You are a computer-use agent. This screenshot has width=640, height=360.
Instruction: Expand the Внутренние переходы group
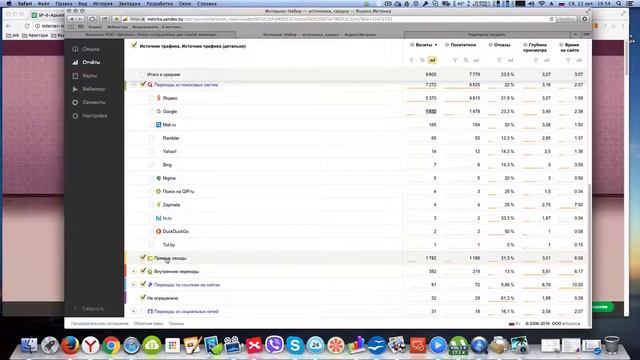pyautogui.click(x=133, y=271)
